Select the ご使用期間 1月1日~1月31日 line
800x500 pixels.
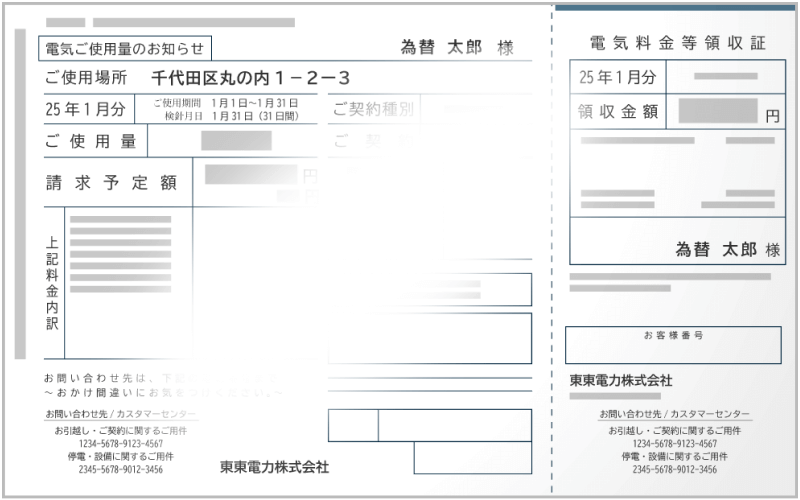226,103
